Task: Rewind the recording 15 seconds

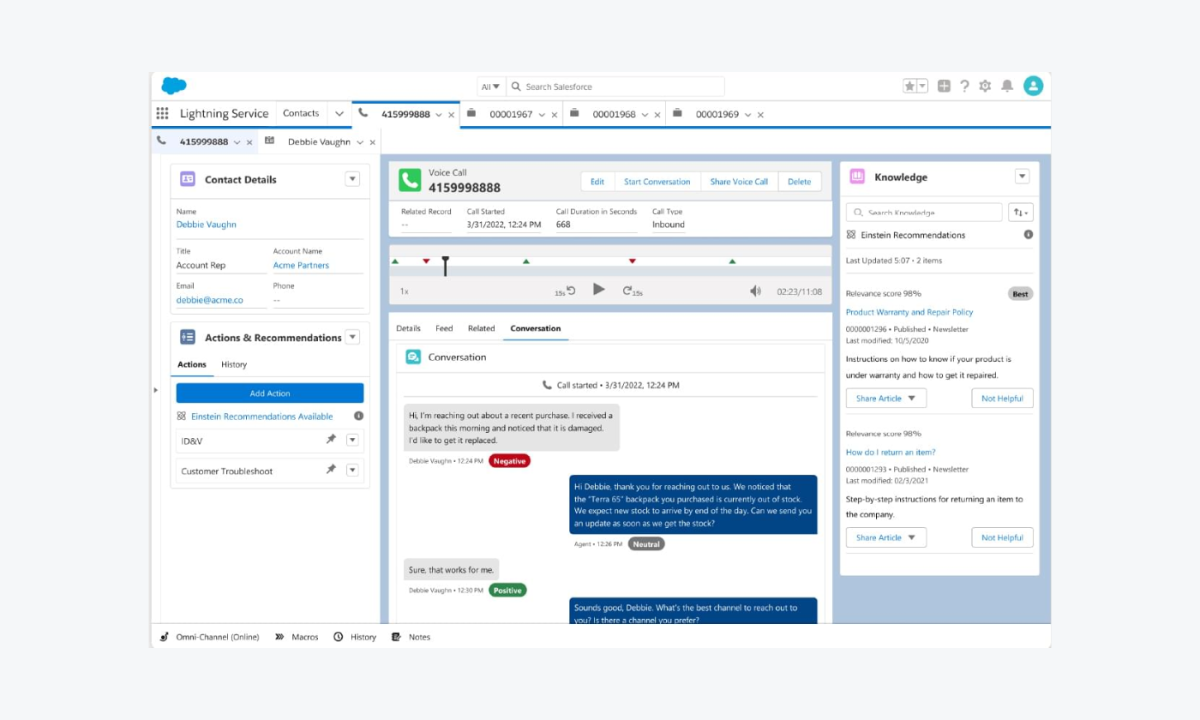Action: 570,291
